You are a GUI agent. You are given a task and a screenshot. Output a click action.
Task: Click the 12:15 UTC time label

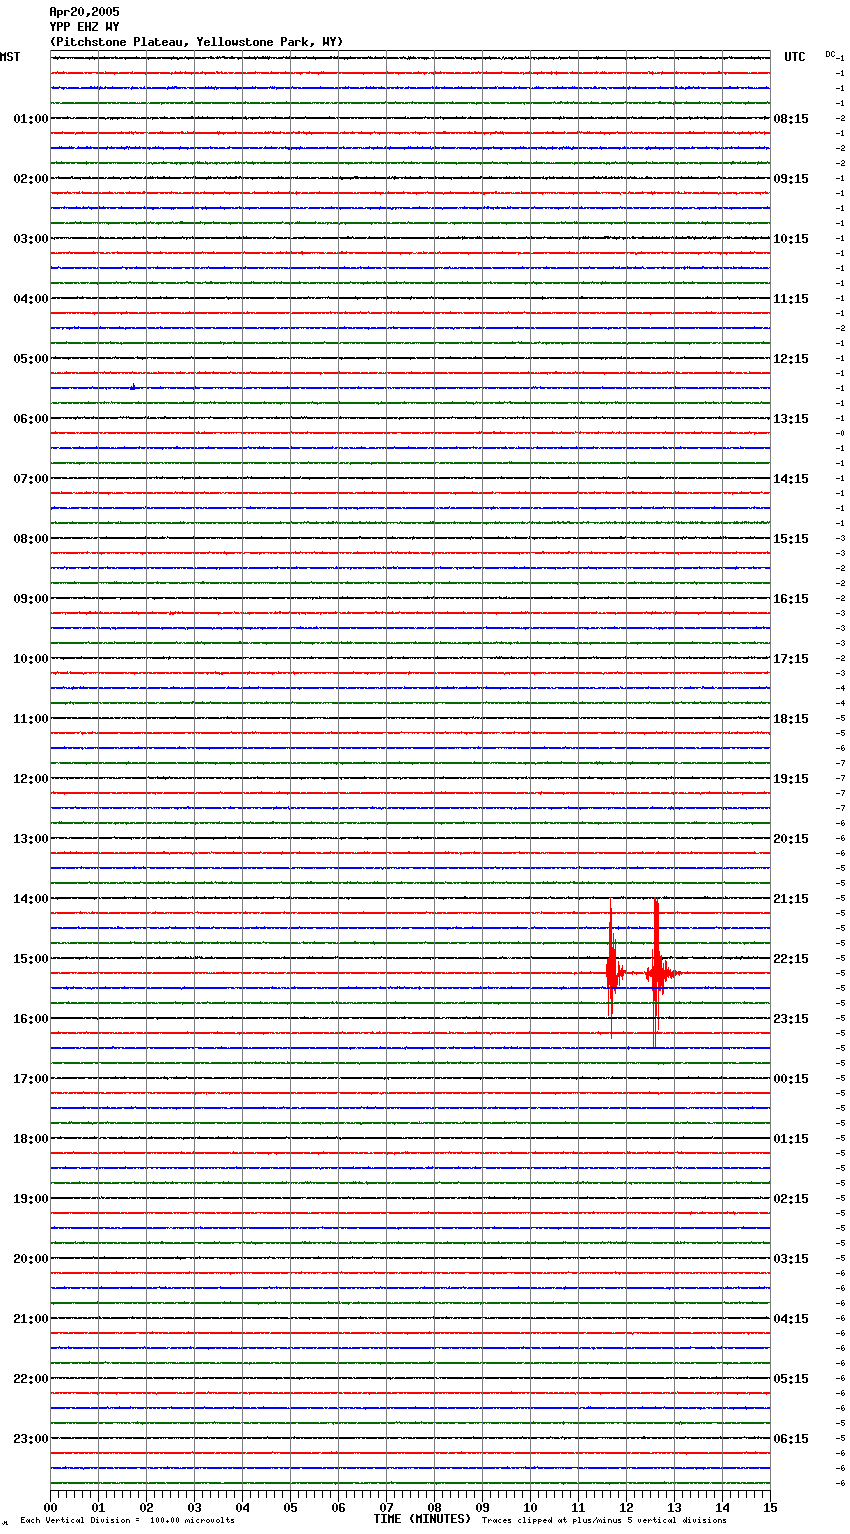791,359
